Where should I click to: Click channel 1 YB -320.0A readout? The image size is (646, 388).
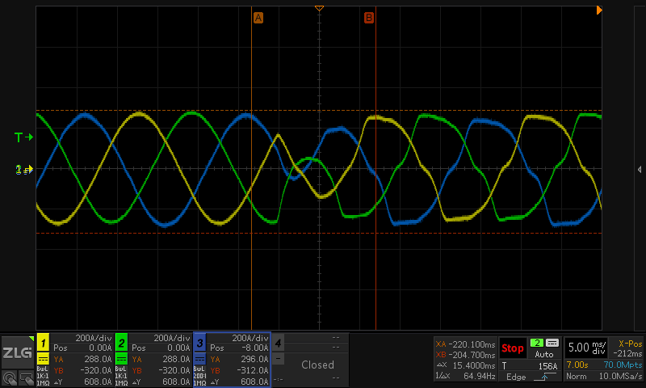pos(82,370)
